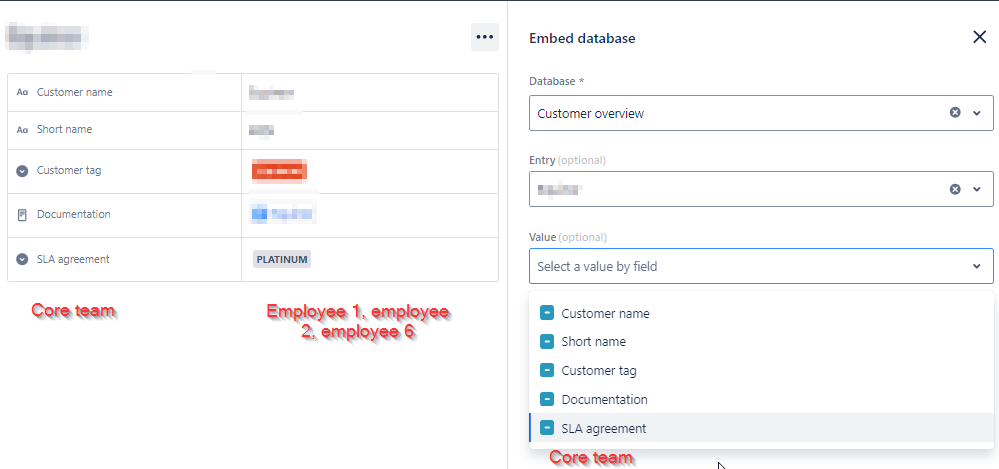Click the PLATINUM SLA badge
The width and height of the screenshot is (999, 469).
coord(282,259)
